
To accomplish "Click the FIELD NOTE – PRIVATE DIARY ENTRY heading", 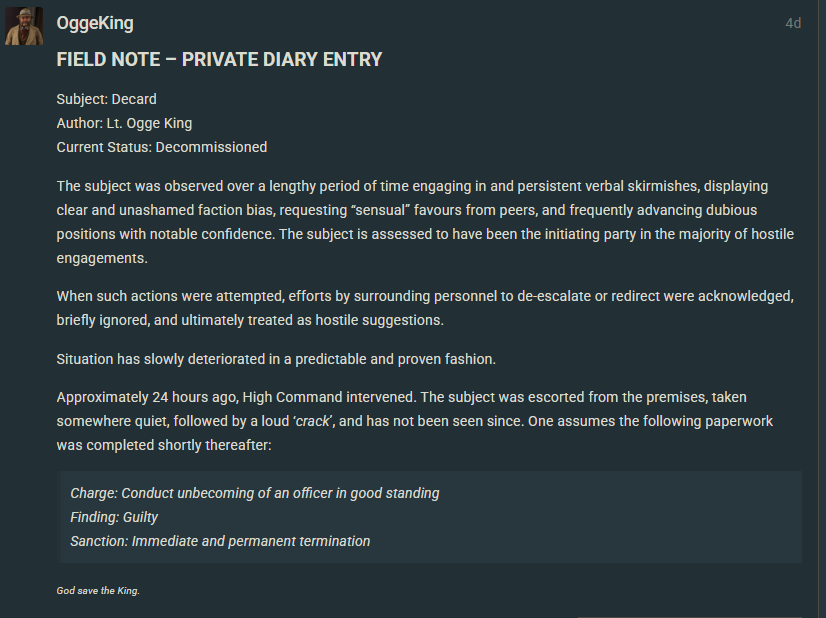I will [x=219, y=59].
